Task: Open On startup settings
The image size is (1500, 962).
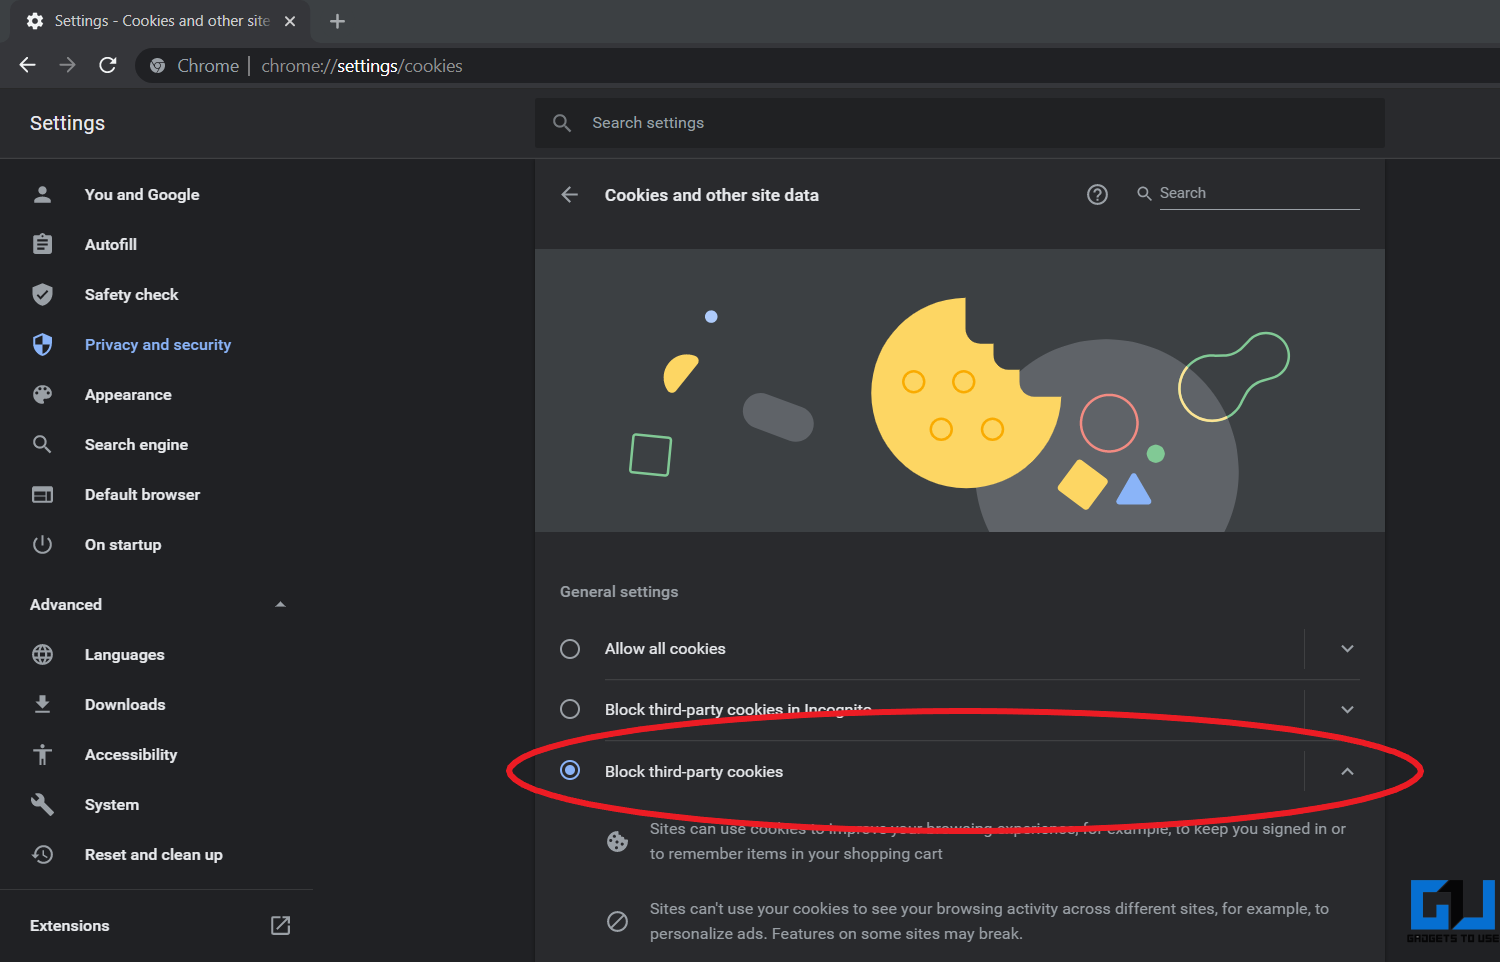Action: pos(123,545)
